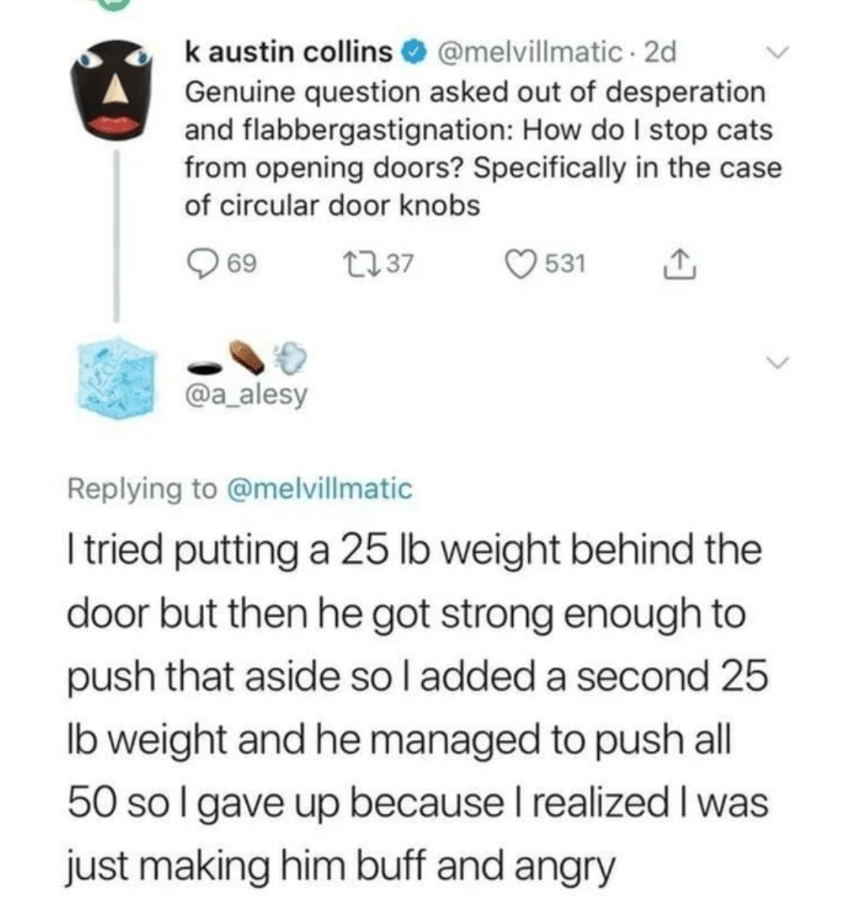853x922 pixels.
Task: Click the blue verified badge
Action: [410, 50]
